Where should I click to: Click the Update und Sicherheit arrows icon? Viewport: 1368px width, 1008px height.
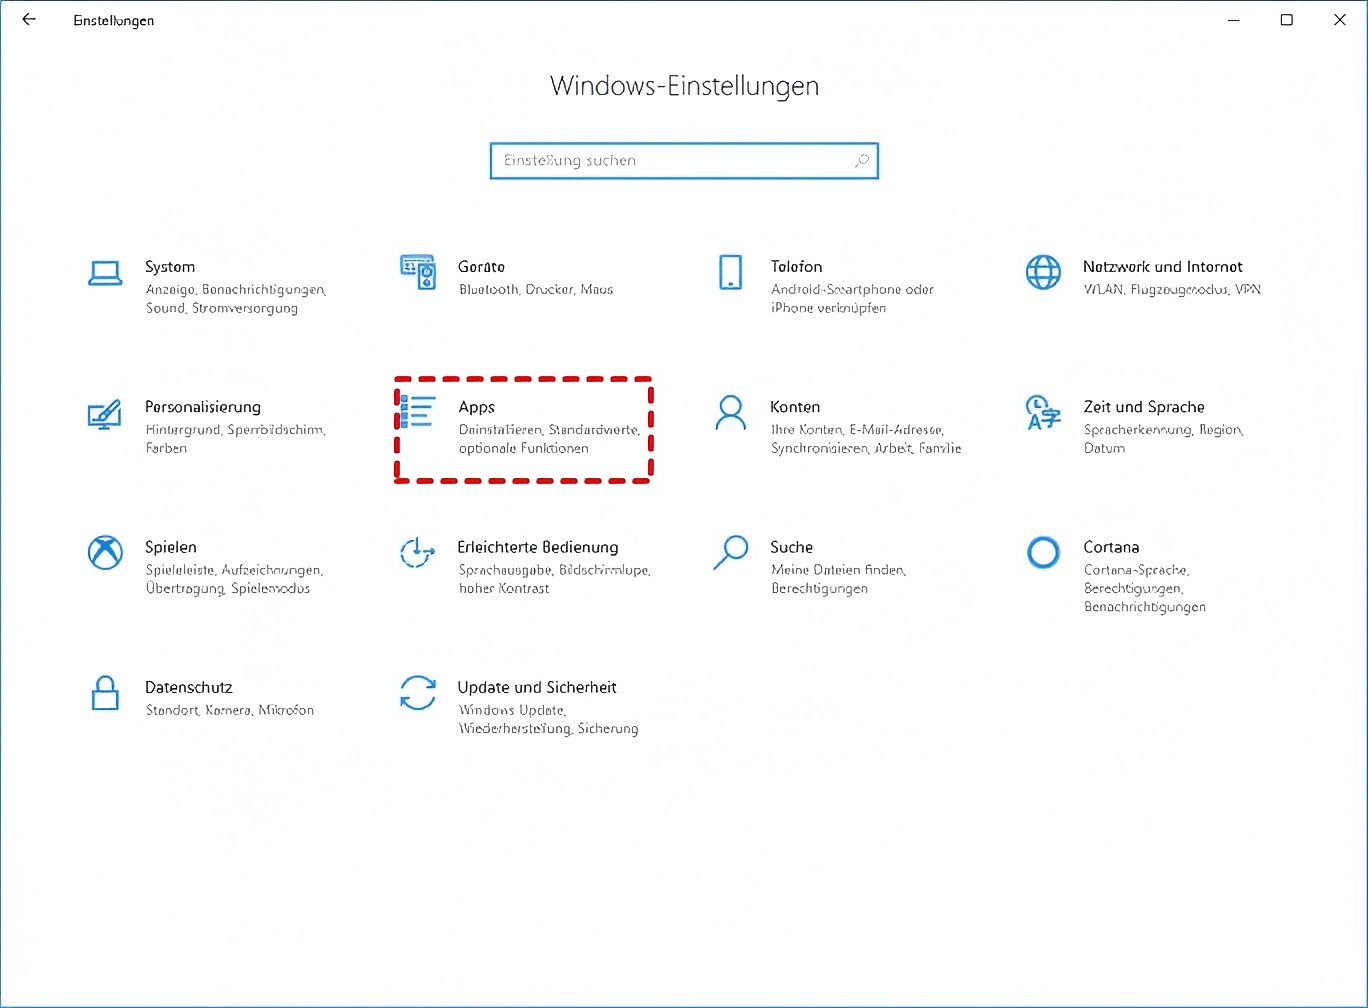point(417,692)
